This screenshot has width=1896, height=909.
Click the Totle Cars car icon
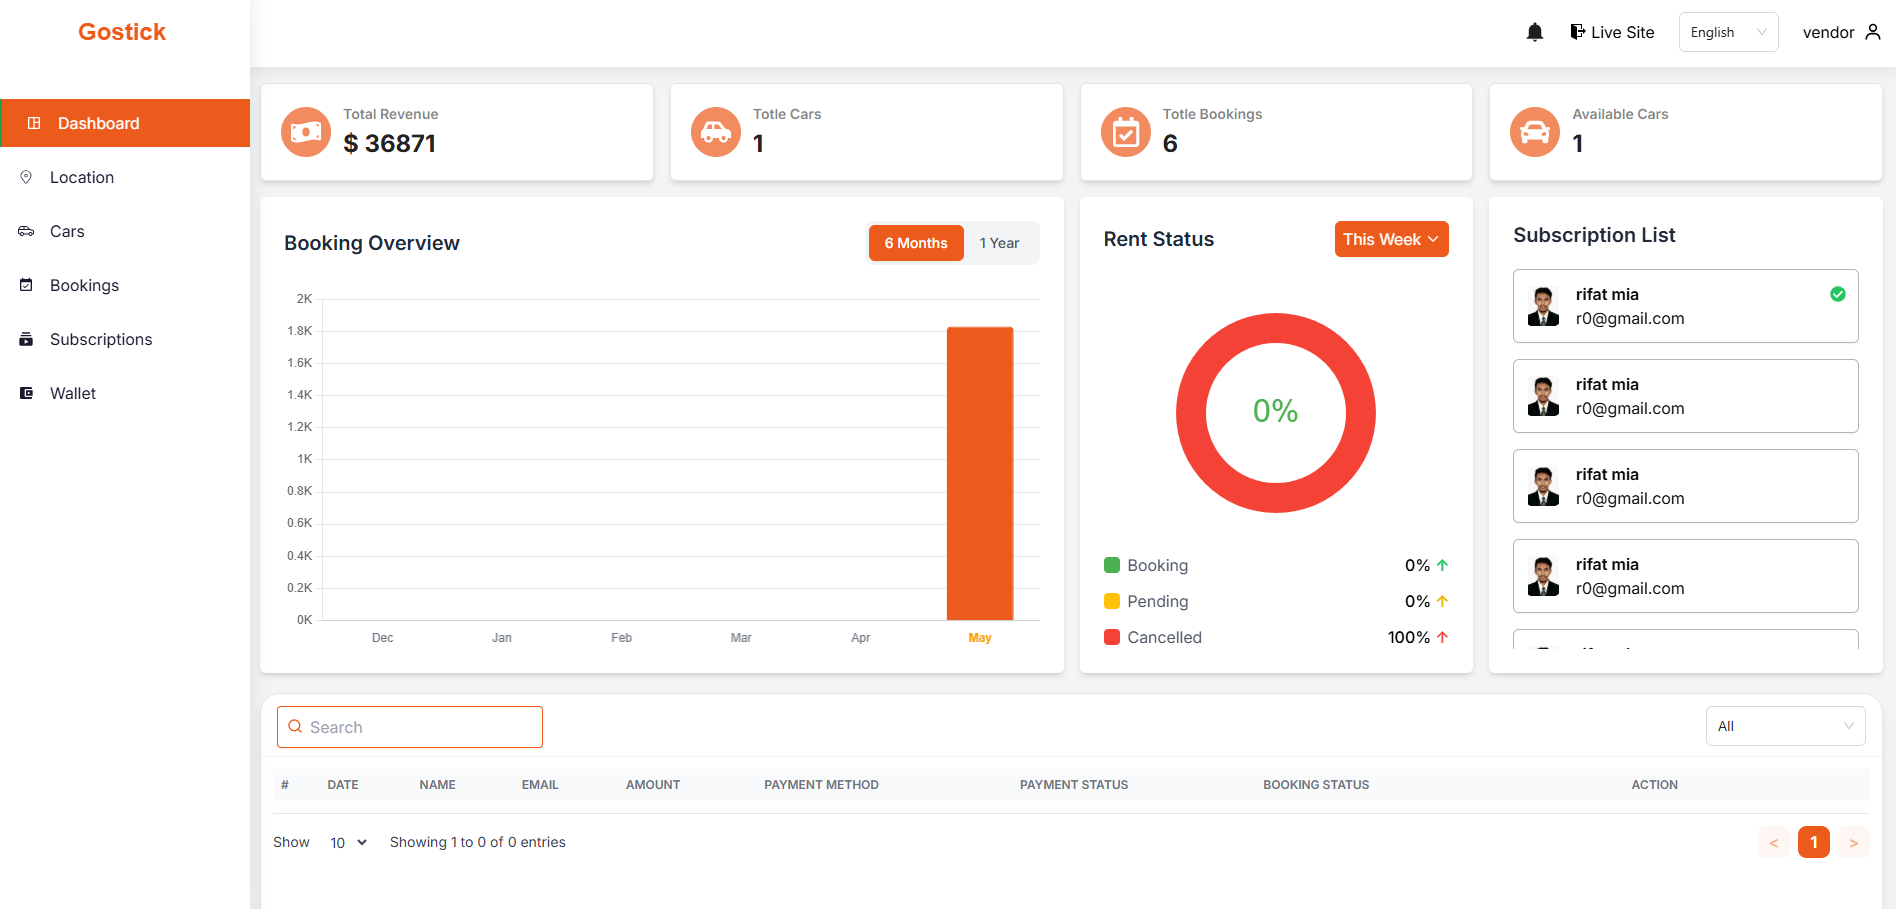click(716, 132)
